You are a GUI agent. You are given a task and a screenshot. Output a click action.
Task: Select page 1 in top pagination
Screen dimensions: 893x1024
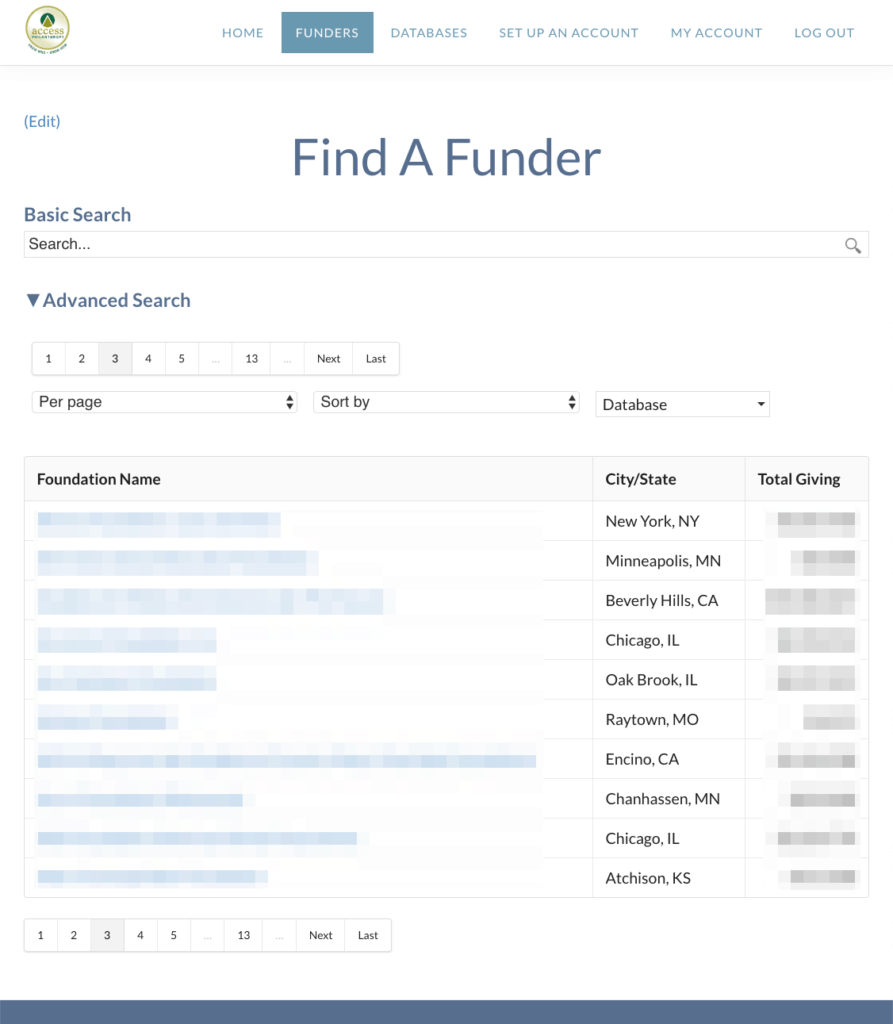click(48, 358)
